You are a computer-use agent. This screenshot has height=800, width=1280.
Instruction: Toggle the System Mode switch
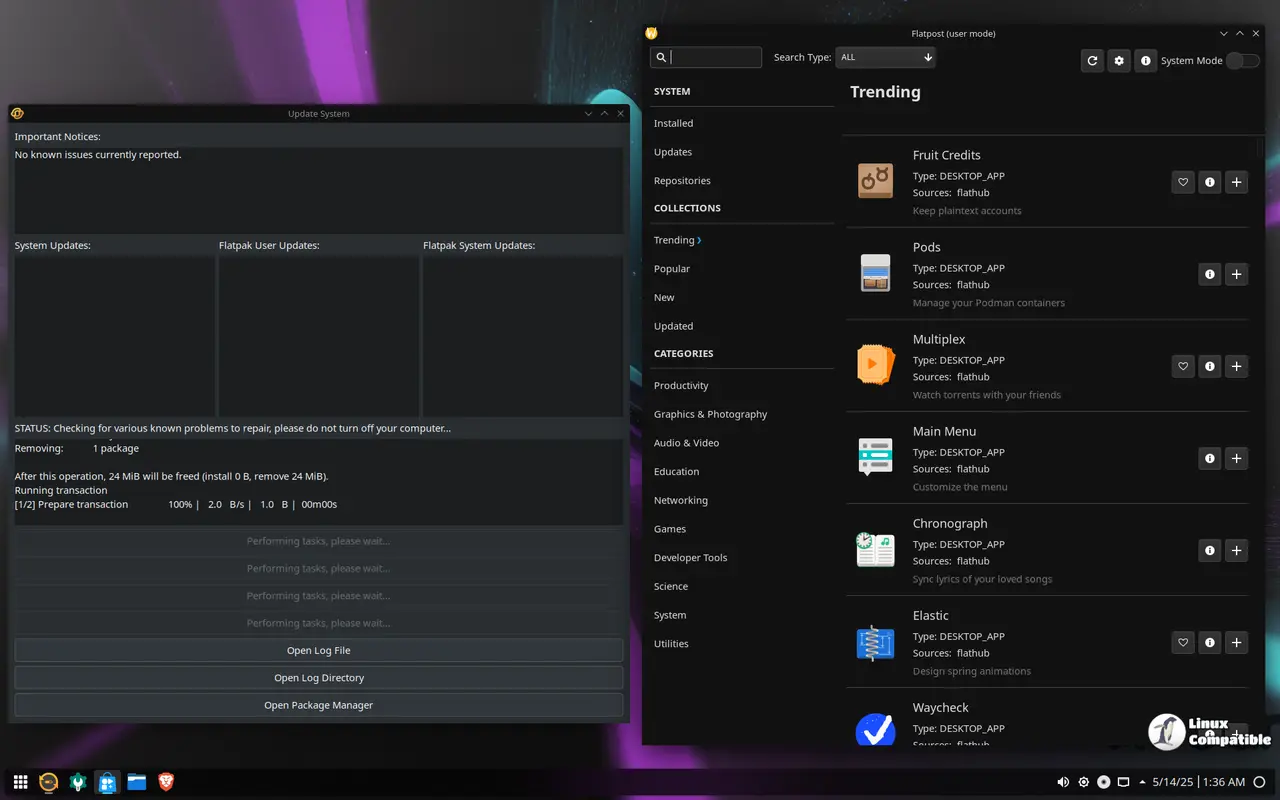1242,61
